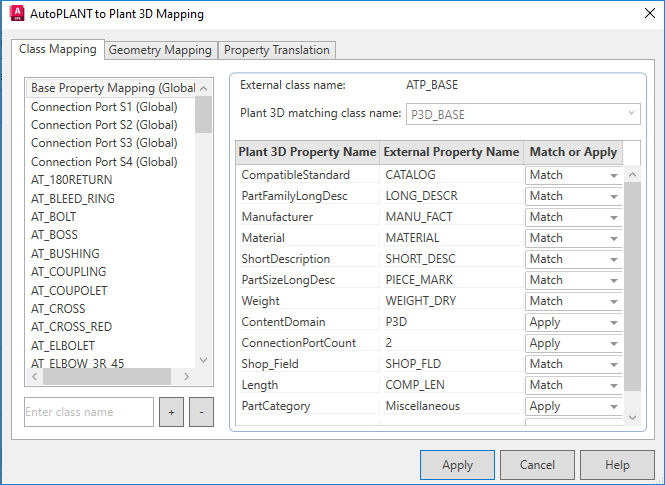Type in the Enter class name field
This screenshot has width=665, height=485.
point(88,412)
